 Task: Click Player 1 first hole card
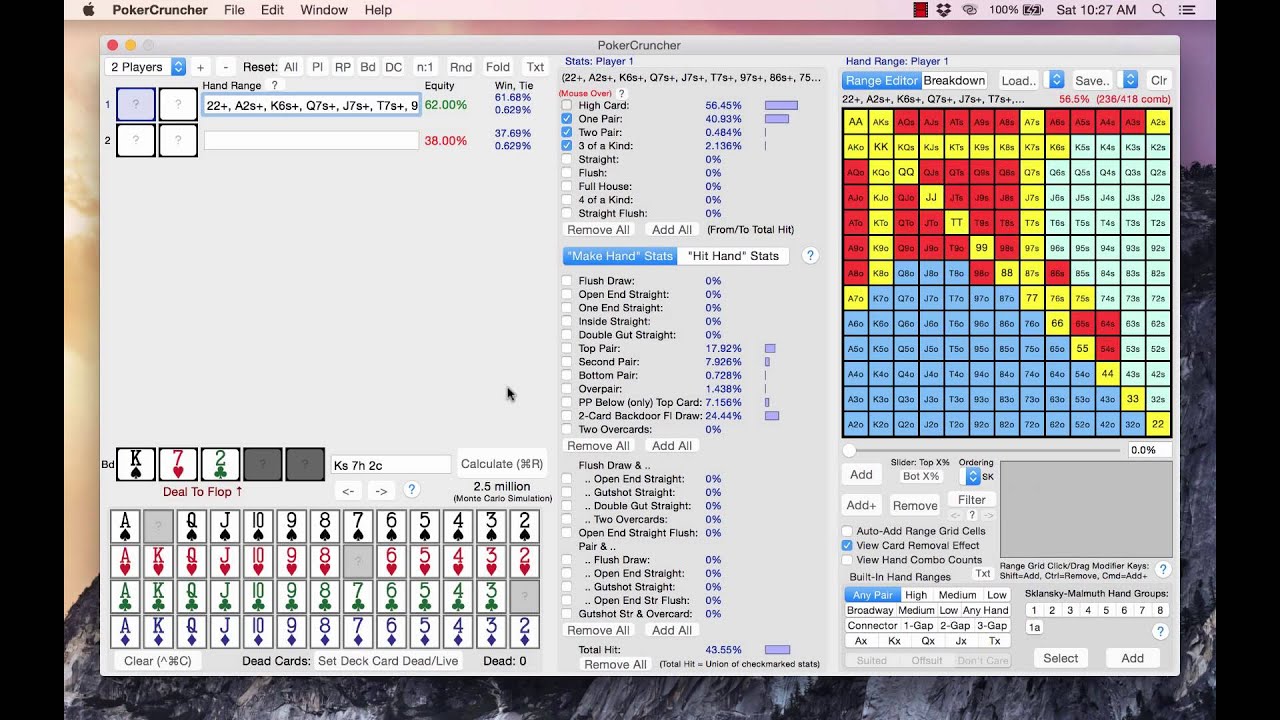[x=136, y=105]
